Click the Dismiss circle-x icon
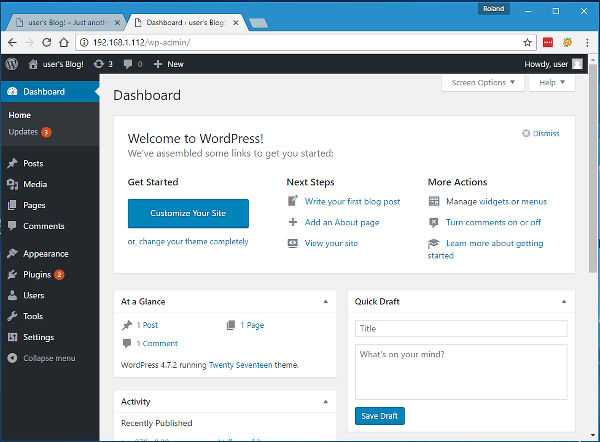 526,133
